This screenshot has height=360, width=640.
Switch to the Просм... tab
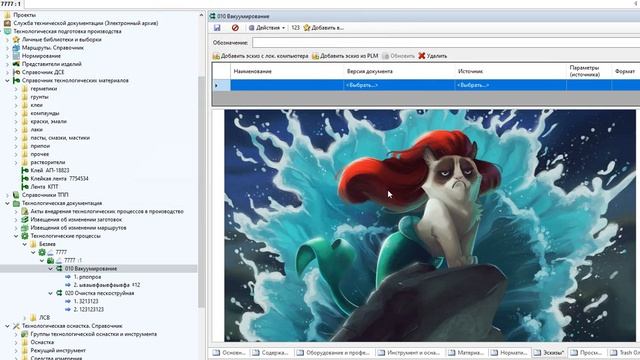click(587, 352)
